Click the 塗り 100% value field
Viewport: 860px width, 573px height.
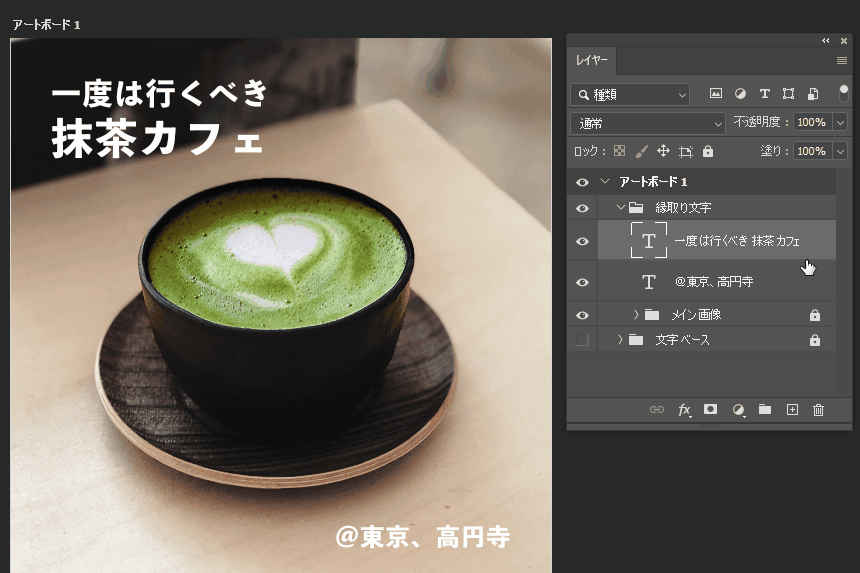point(812,151)
